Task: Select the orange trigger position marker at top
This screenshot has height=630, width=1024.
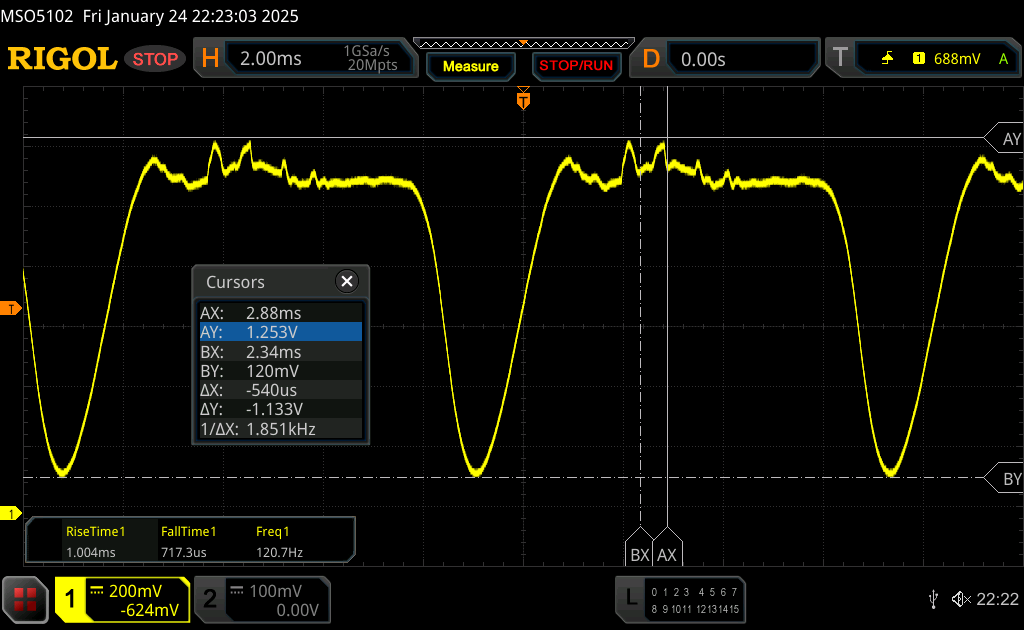Action: pos(522,99)
